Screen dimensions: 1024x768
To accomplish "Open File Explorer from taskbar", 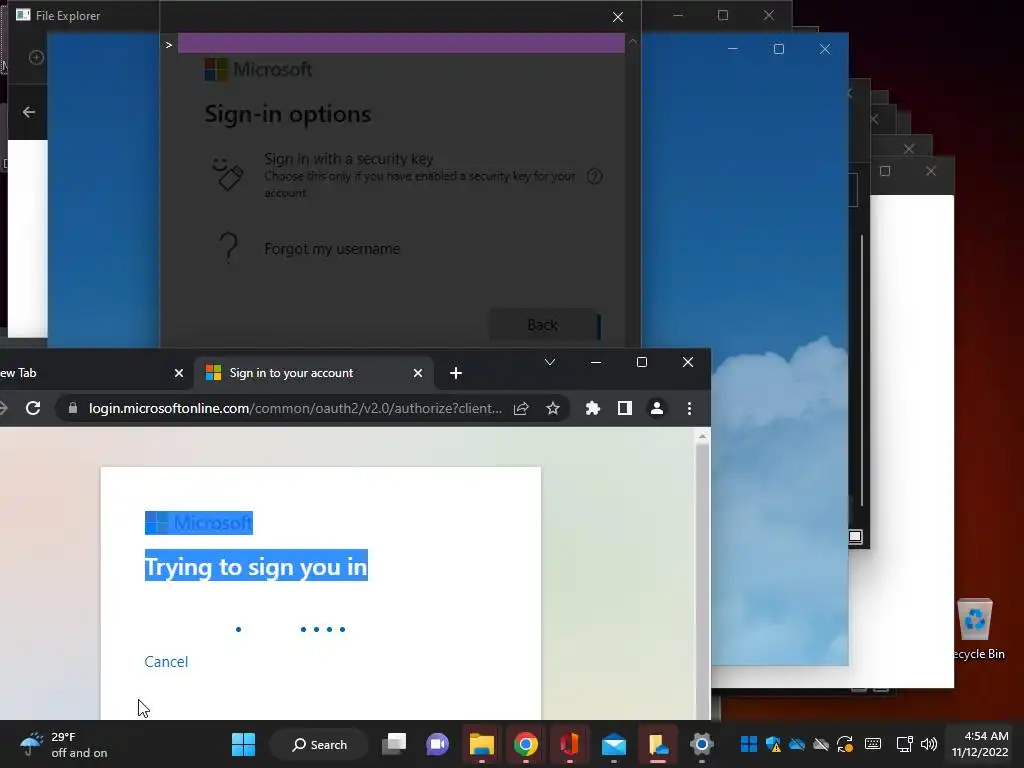I will point(482,744).
